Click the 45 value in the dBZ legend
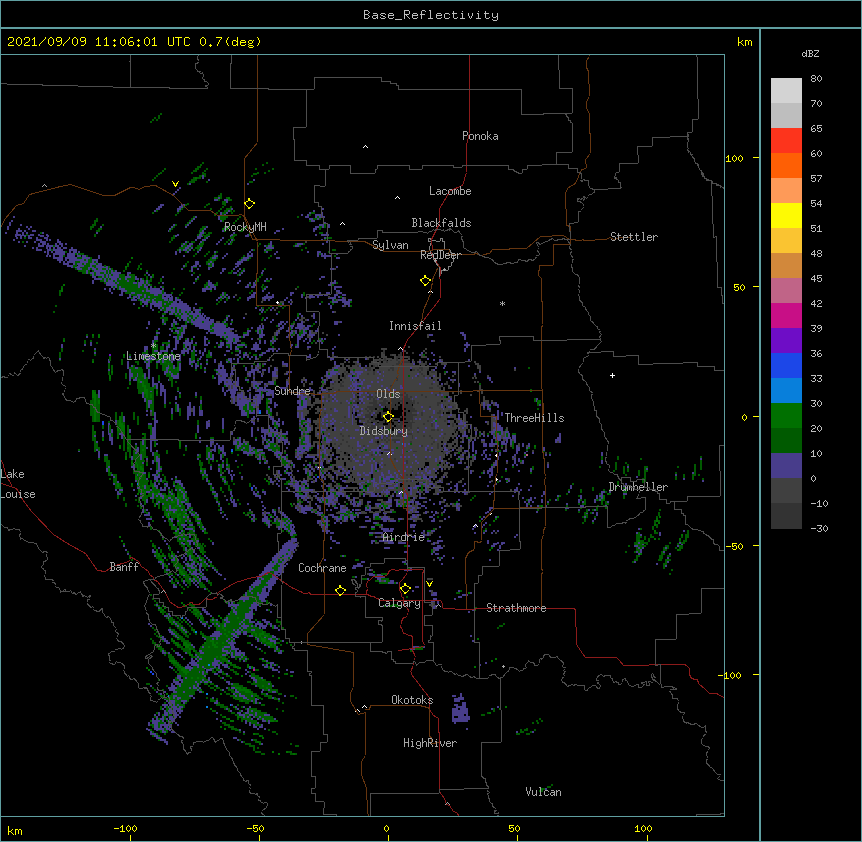The height and width of the screenshot is (842, 862). 816,279
